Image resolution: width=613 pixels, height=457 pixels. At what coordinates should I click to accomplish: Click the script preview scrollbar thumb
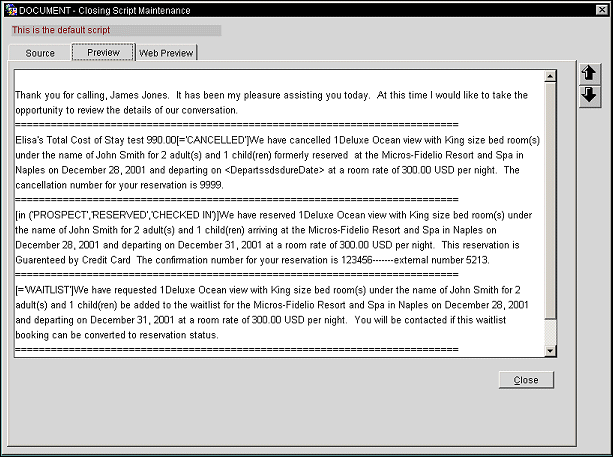pyautogui.click(x=549, y=200)
